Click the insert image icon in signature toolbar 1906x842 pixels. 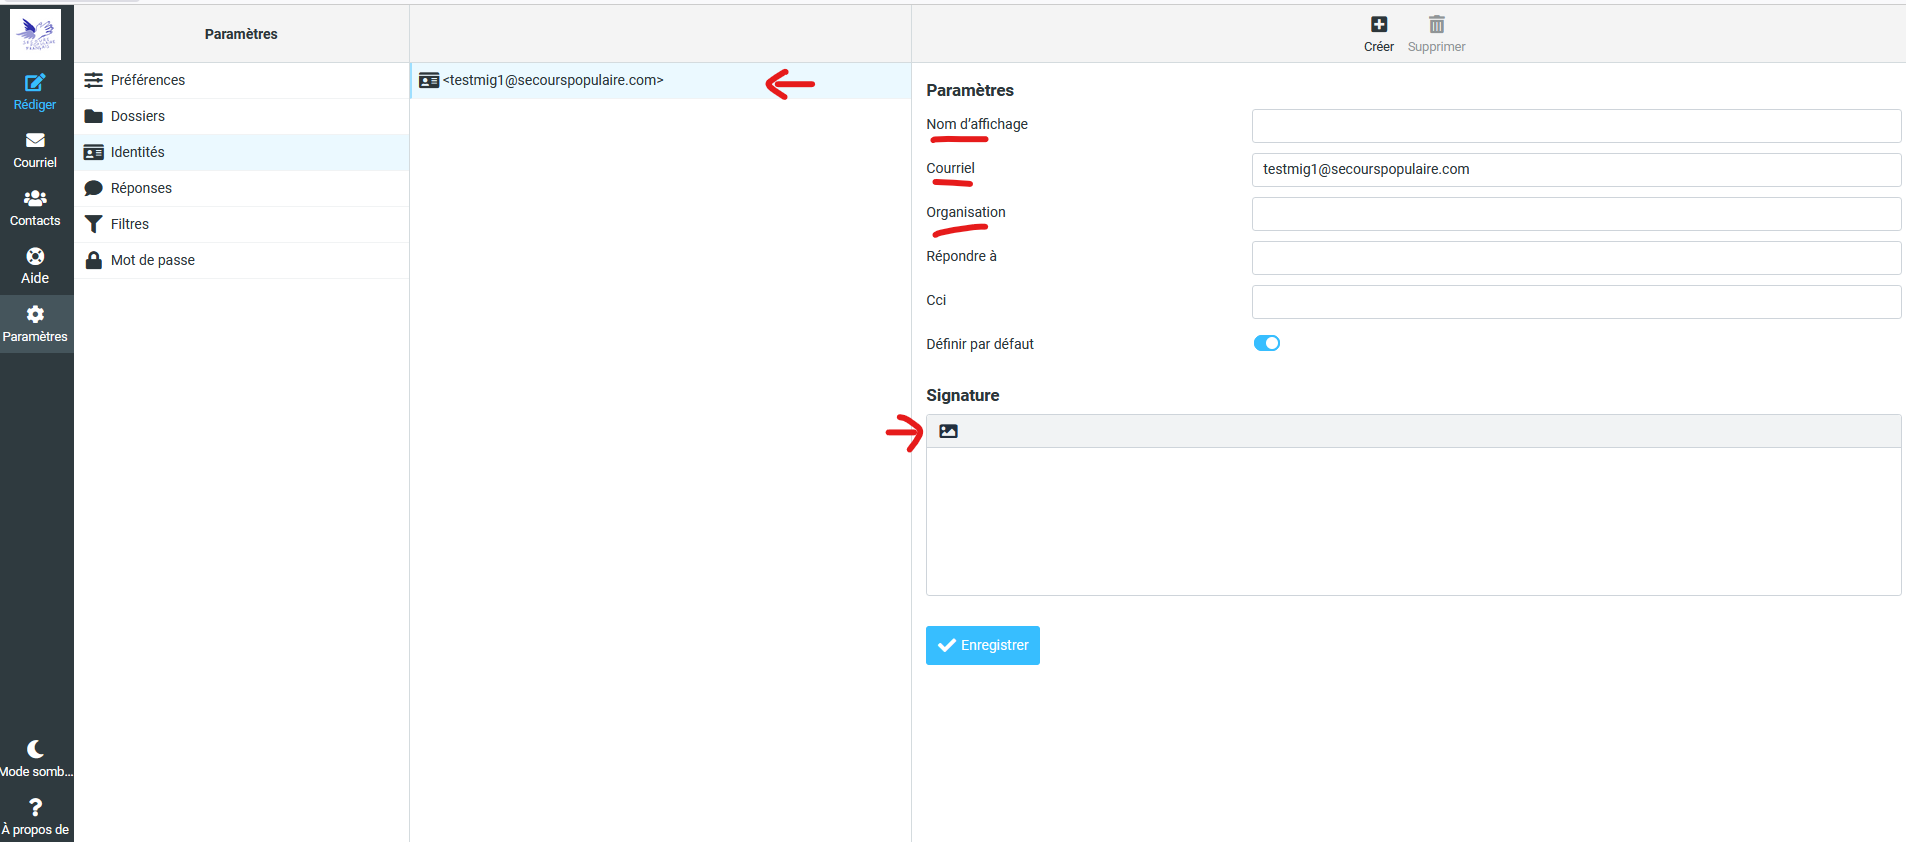tap(948, 431)
